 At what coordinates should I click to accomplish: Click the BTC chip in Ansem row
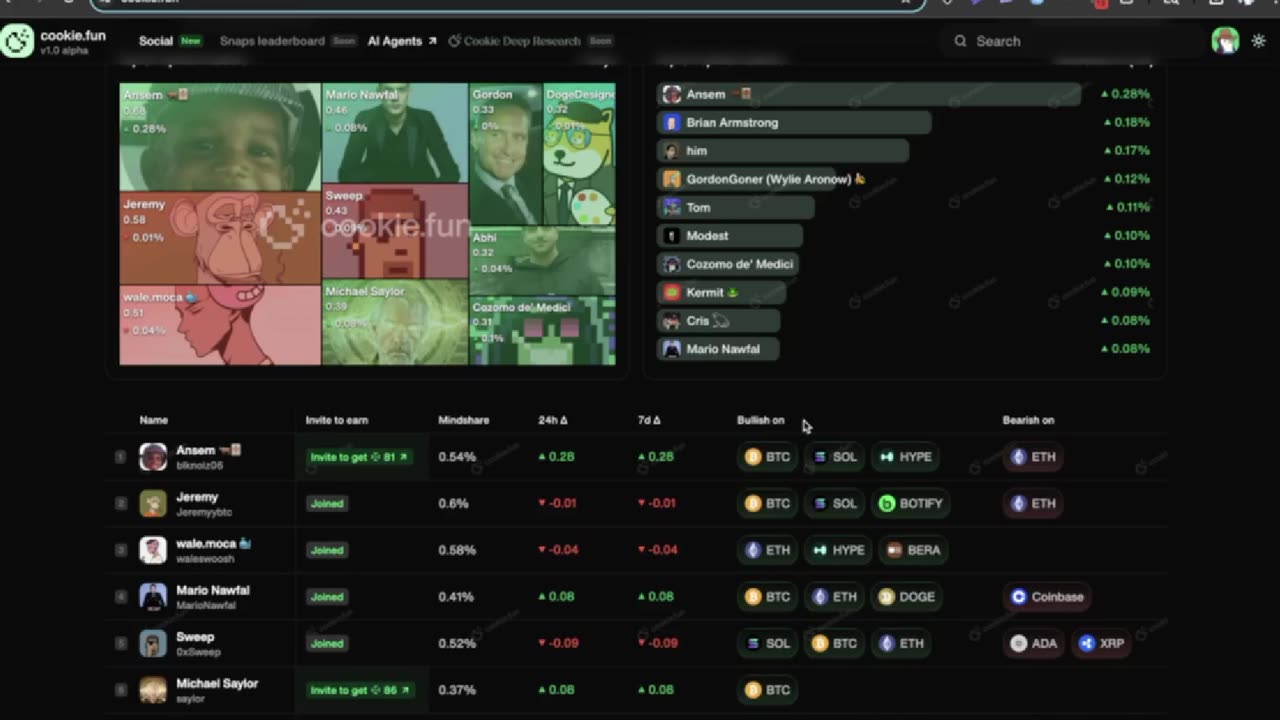click(x=767, y=457)
